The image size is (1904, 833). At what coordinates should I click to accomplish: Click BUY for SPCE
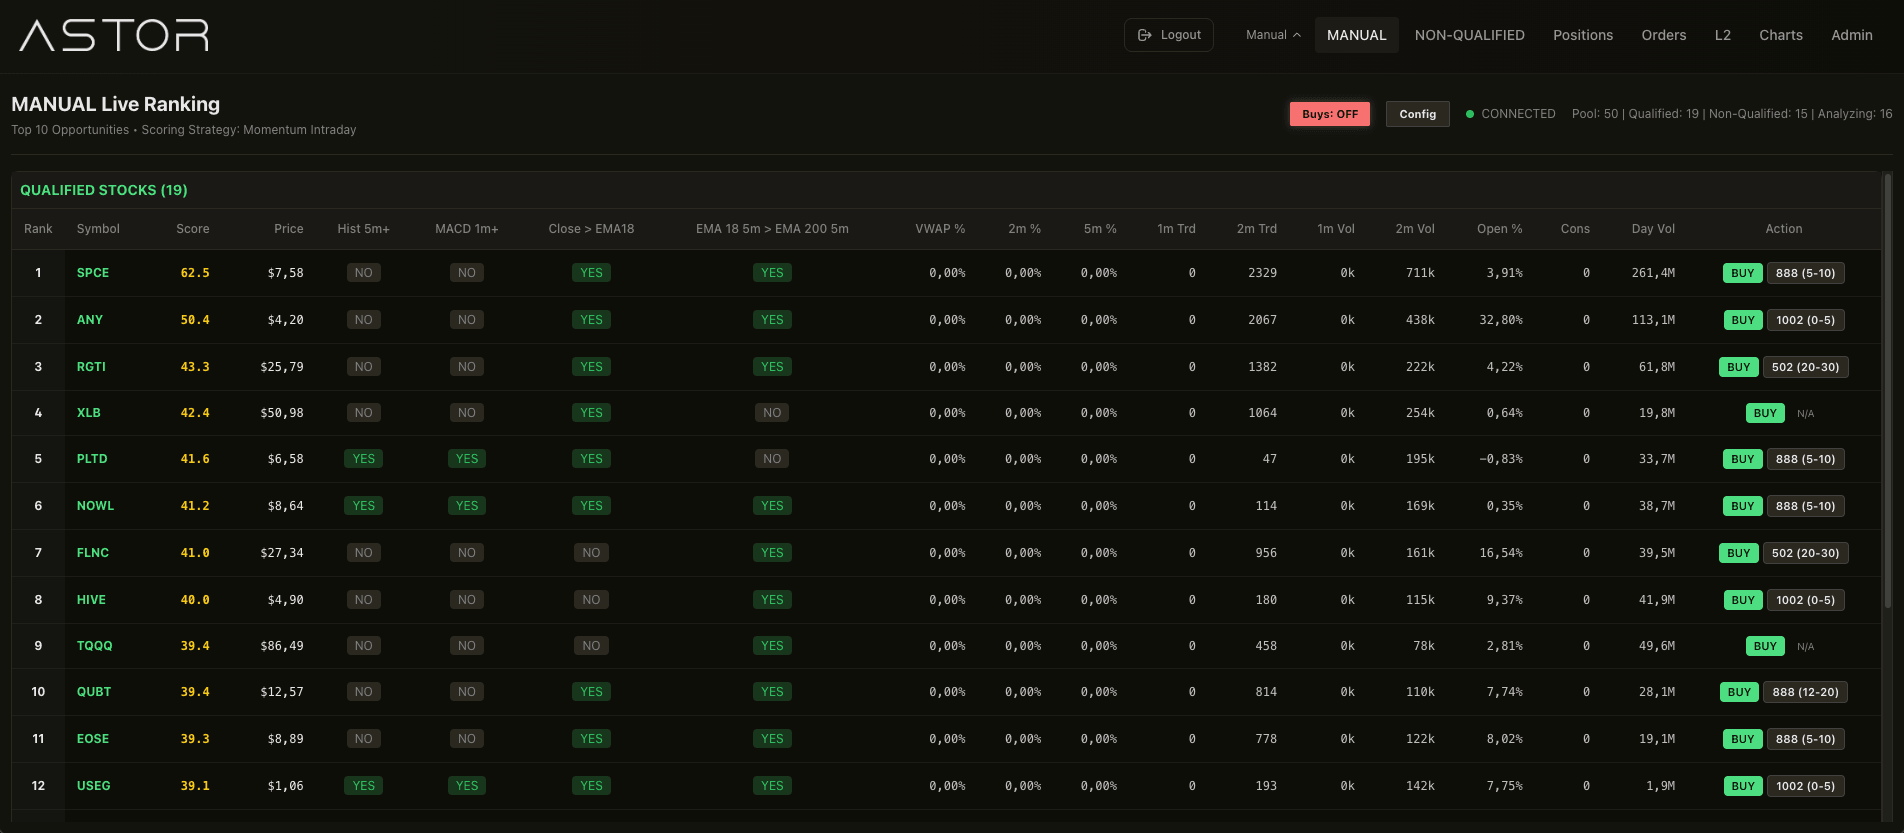point(1742,273)
